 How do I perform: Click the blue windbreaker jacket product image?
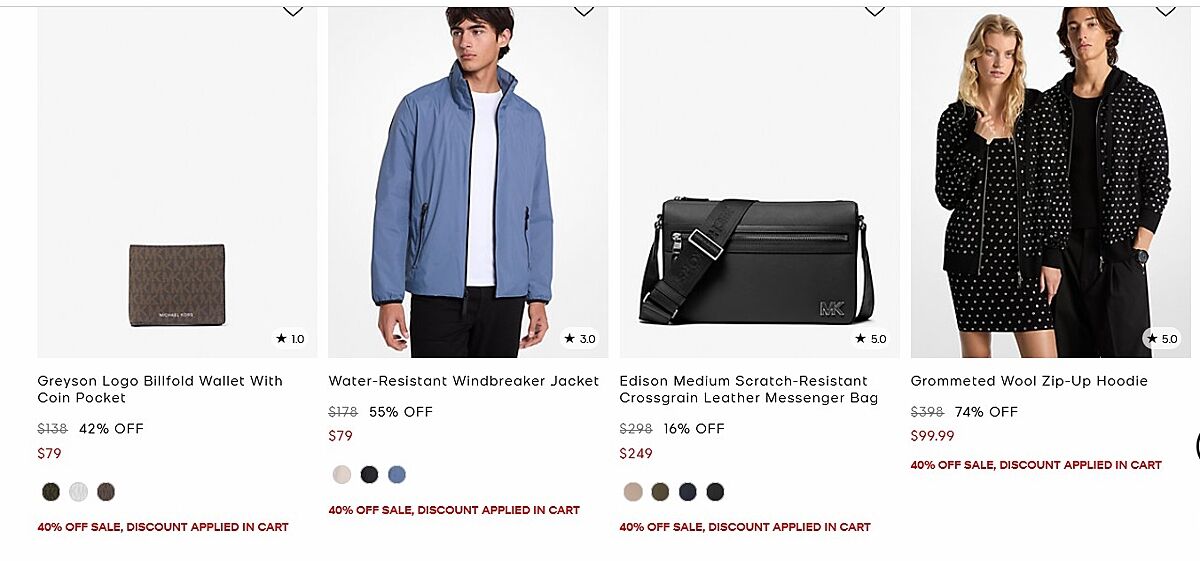tap(468, 182)
